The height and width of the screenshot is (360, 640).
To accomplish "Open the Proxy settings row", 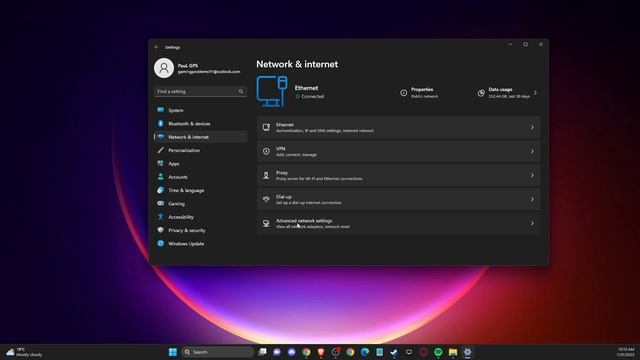I will 398,176.
